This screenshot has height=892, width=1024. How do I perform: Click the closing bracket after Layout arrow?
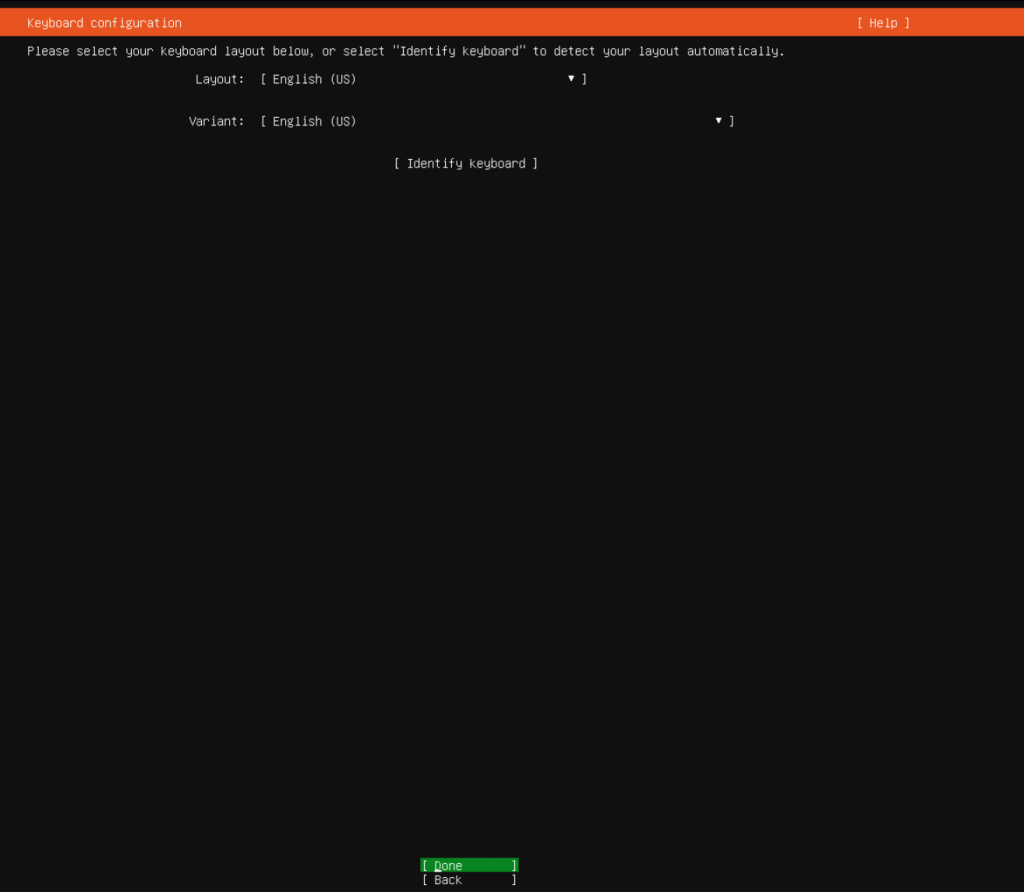coord(584,79)
